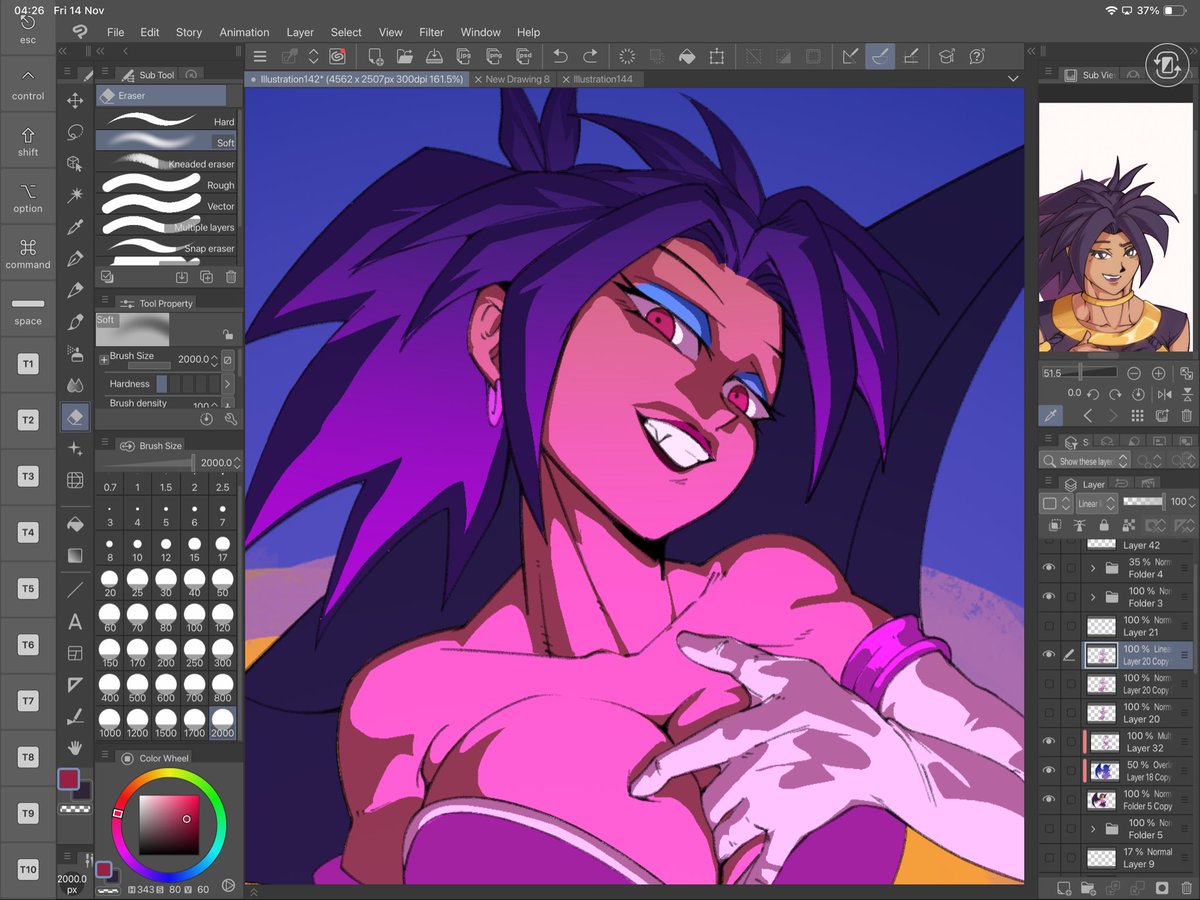
Task: Toggle Lock Layer padlock icon in Layer panel
Action: click(x=1103, y=526)
